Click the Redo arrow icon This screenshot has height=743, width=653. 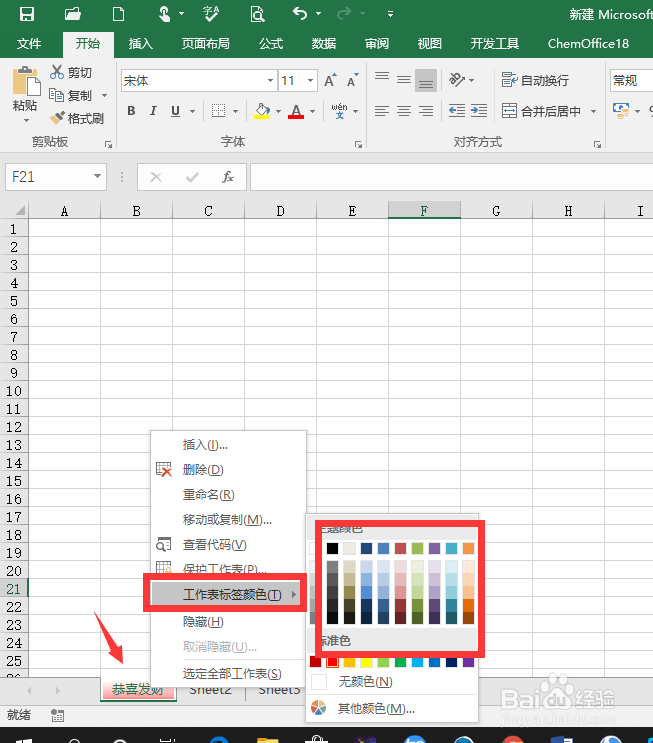pyautogui.click(x=344, y=13)
